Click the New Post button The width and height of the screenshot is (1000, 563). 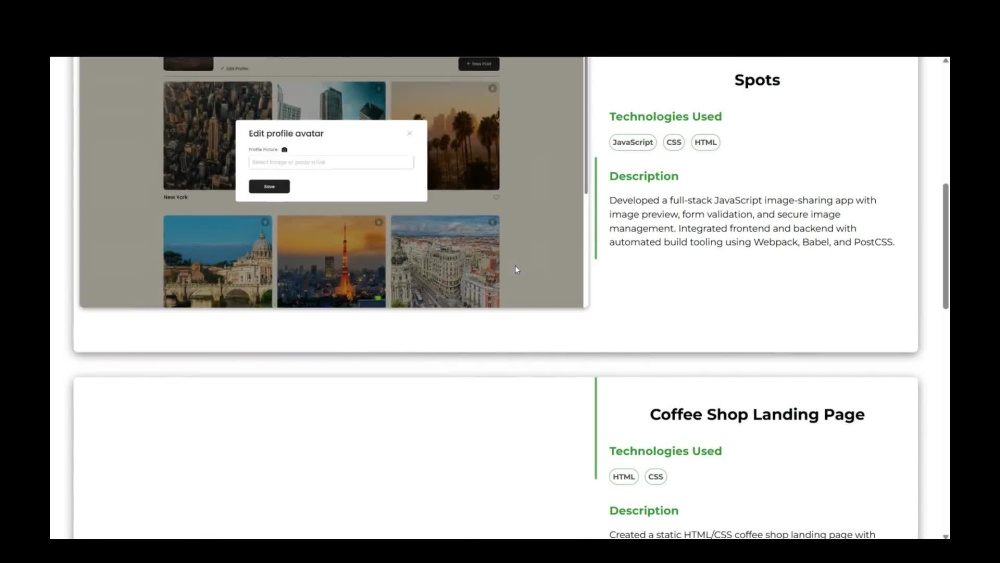coord(479,64)
